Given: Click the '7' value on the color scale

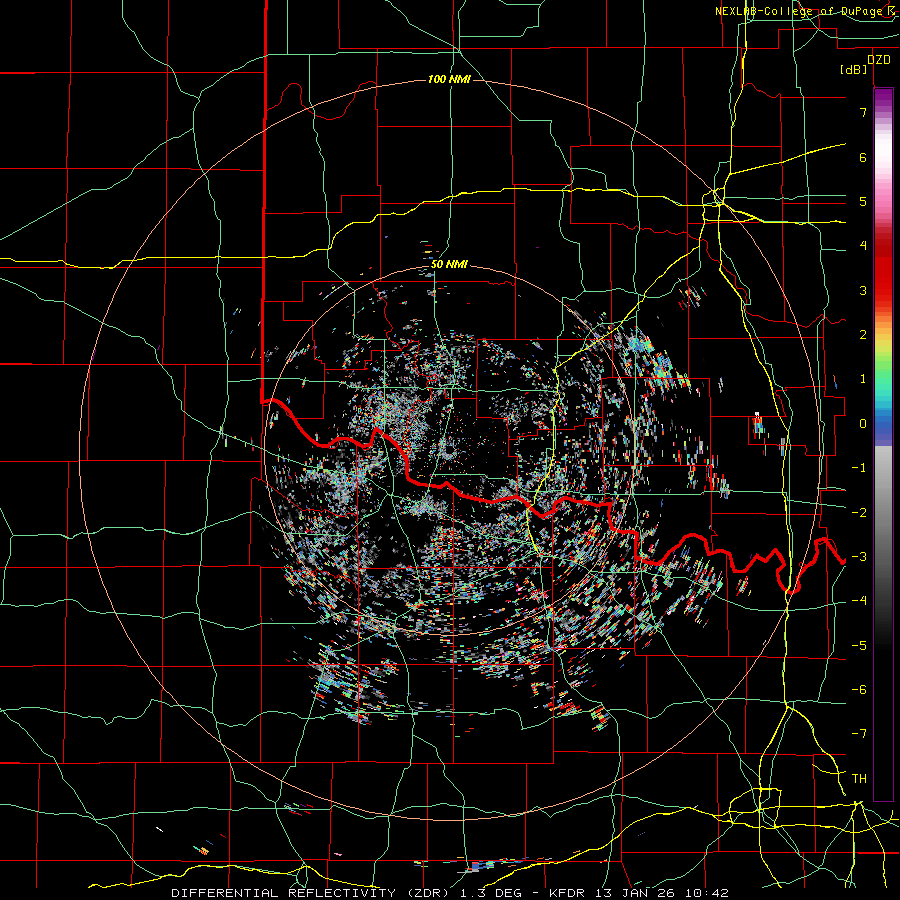Looking at the screenshot, I should point(863,112).
